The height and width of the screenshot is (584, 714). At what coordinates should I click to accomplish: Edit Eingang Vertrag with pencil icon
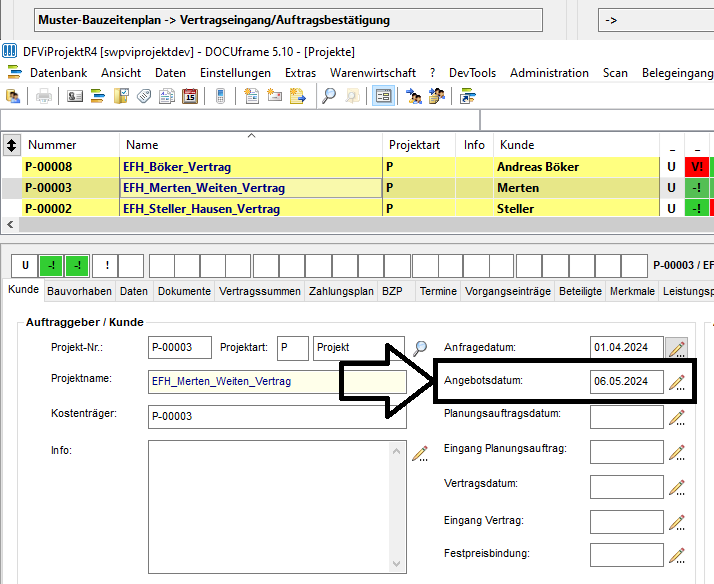click(x=677, y=522)
